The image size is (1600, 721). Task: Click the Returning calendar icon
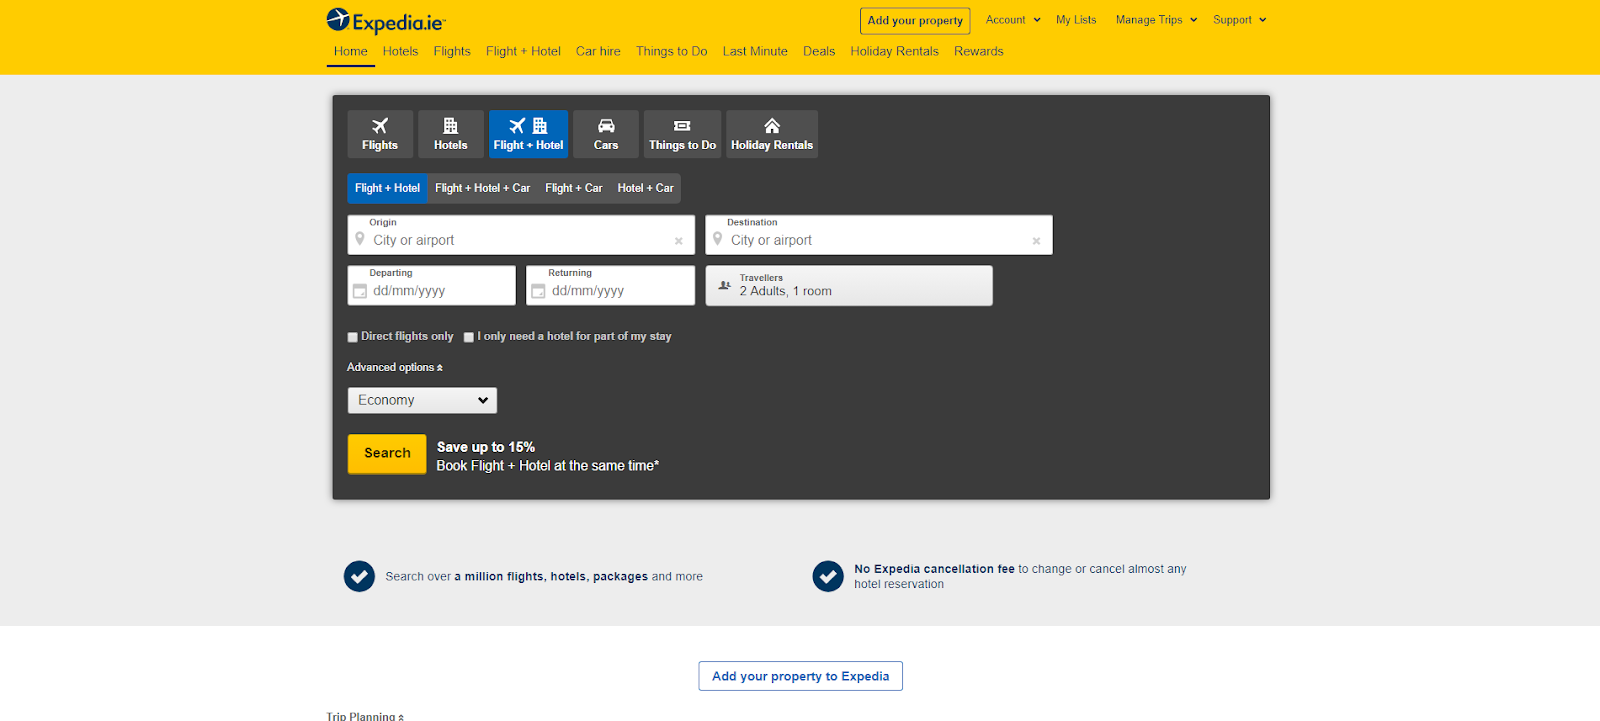[538, 291]
